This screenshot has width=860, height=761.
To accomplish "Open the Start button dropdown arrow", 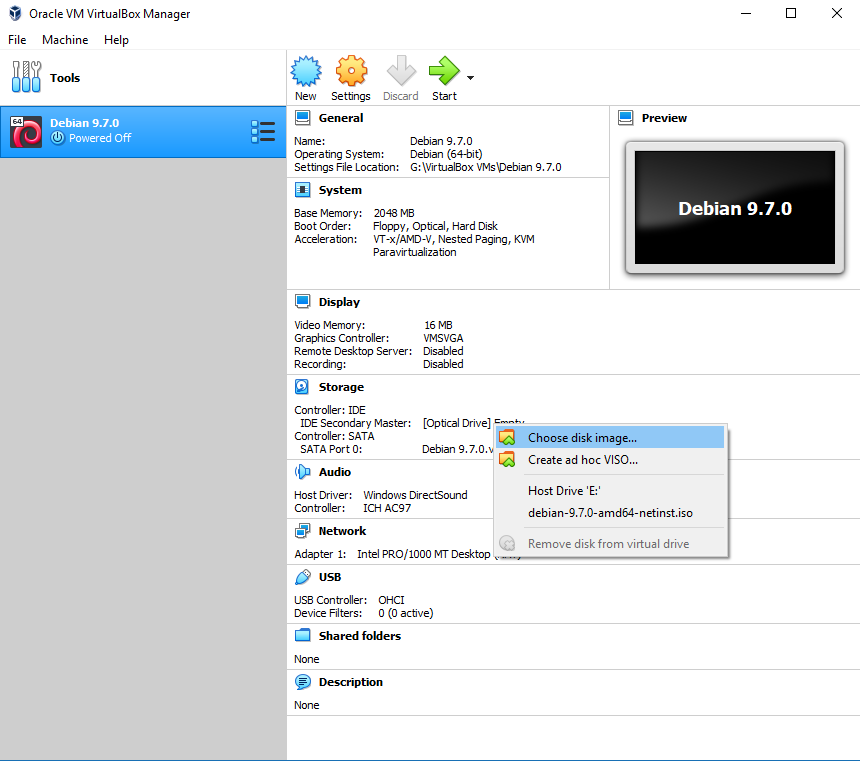I will pos(469,77).
